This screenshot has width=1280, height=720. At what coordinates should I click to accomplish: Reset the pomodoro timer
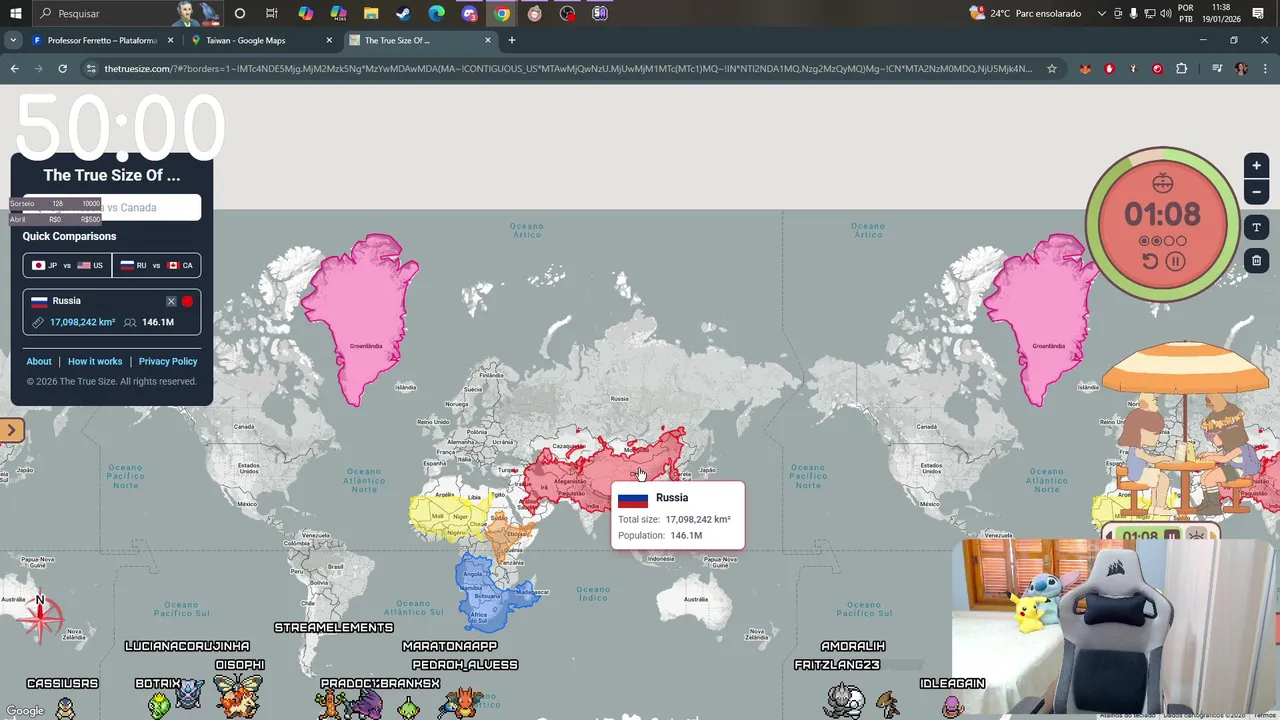pos(1150,261)
